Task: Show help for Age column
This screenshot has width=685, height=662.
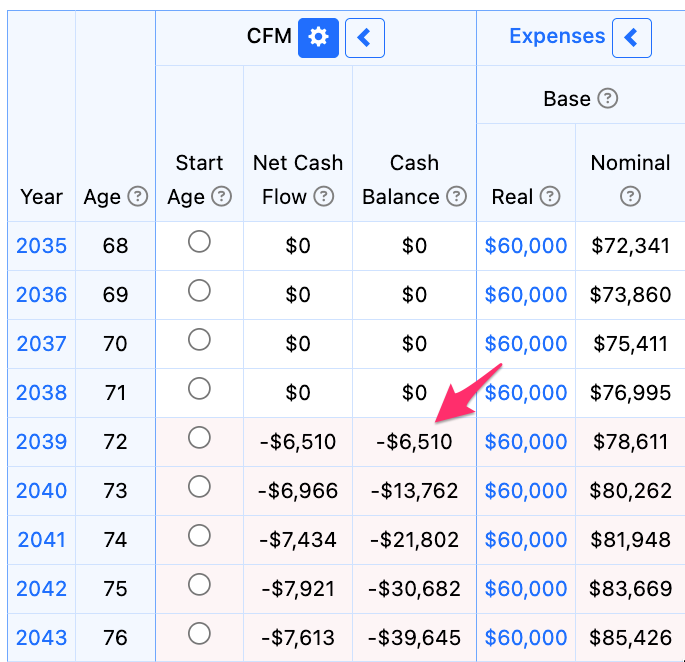Action: tap(138, 196)
